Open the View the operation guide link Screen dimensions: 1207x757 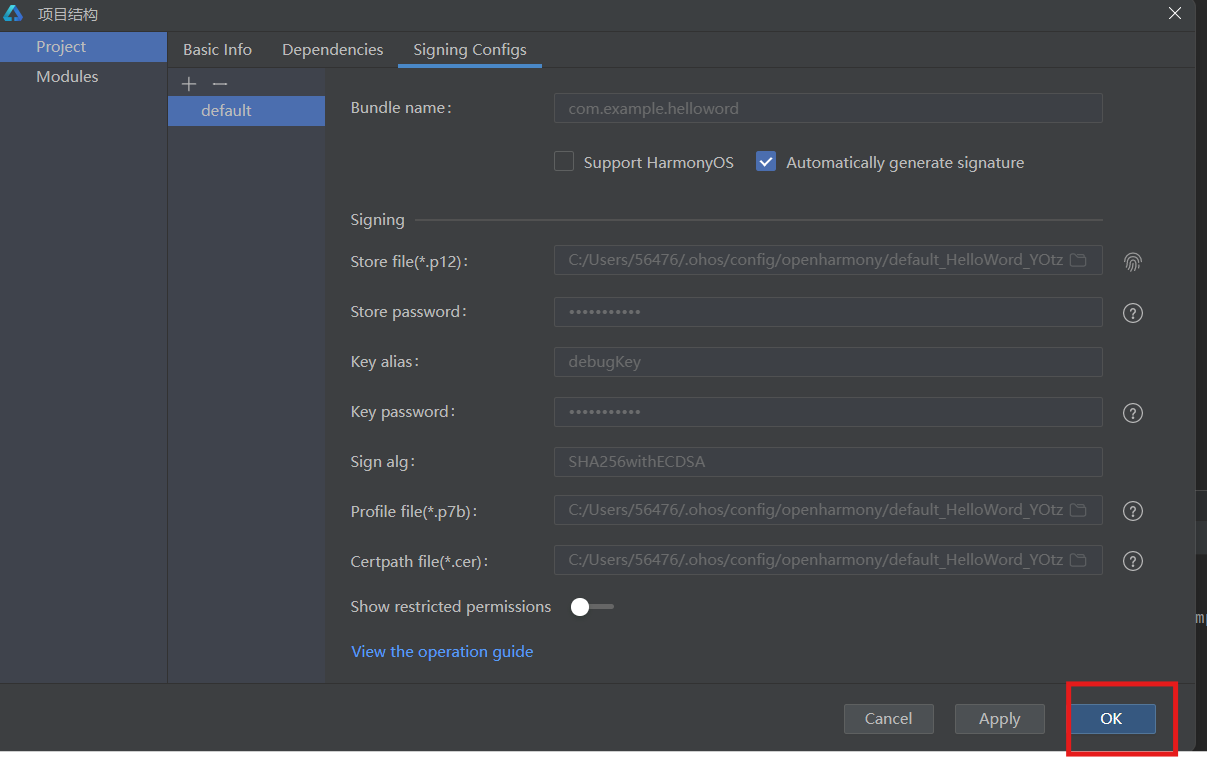click(x=442, y=652)
